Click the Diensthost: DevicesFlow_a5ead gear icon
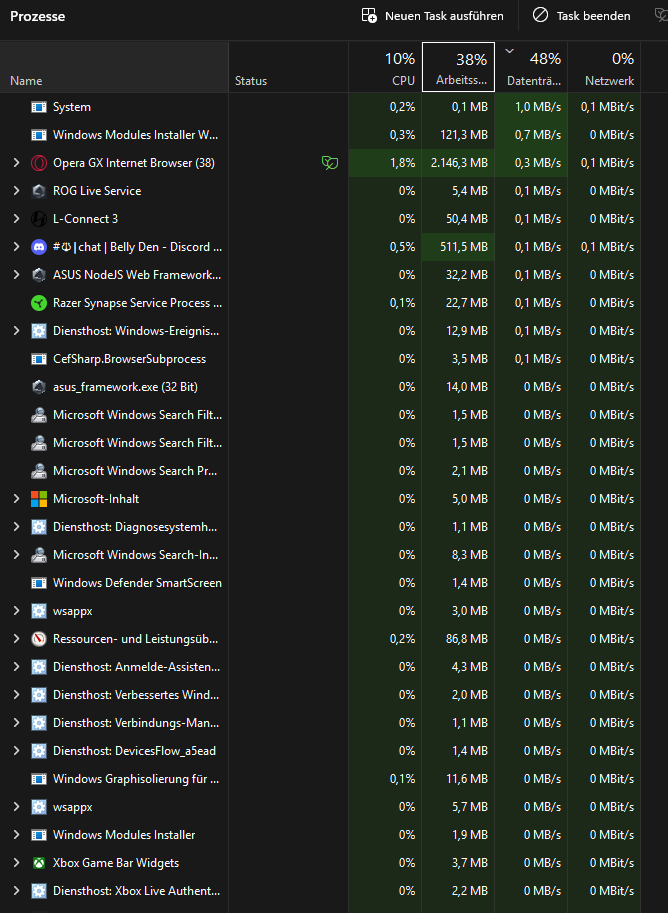Viewport: 668px width, 913px height. 38,751
